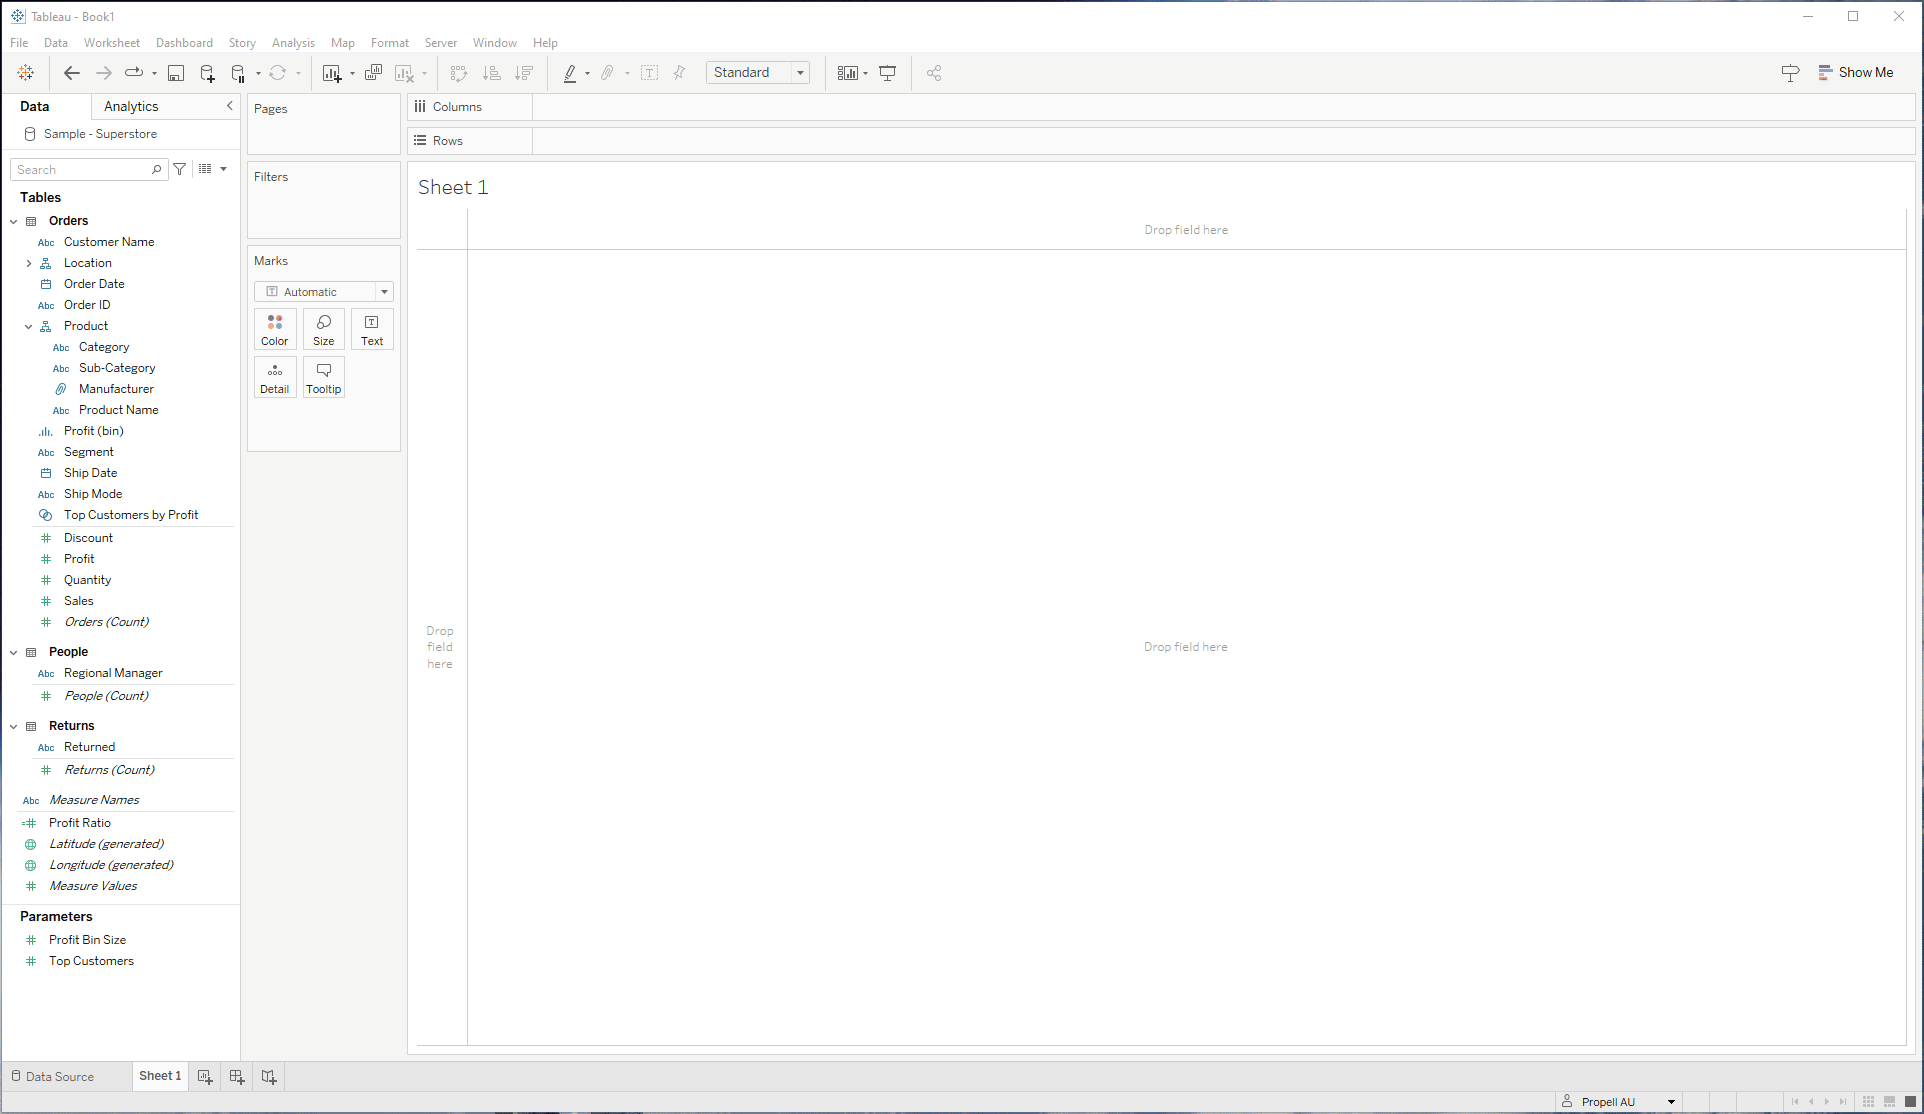Click the Undo back arrow
This screenshot has height=1114, width=1924.
click(x=71, y=73)
